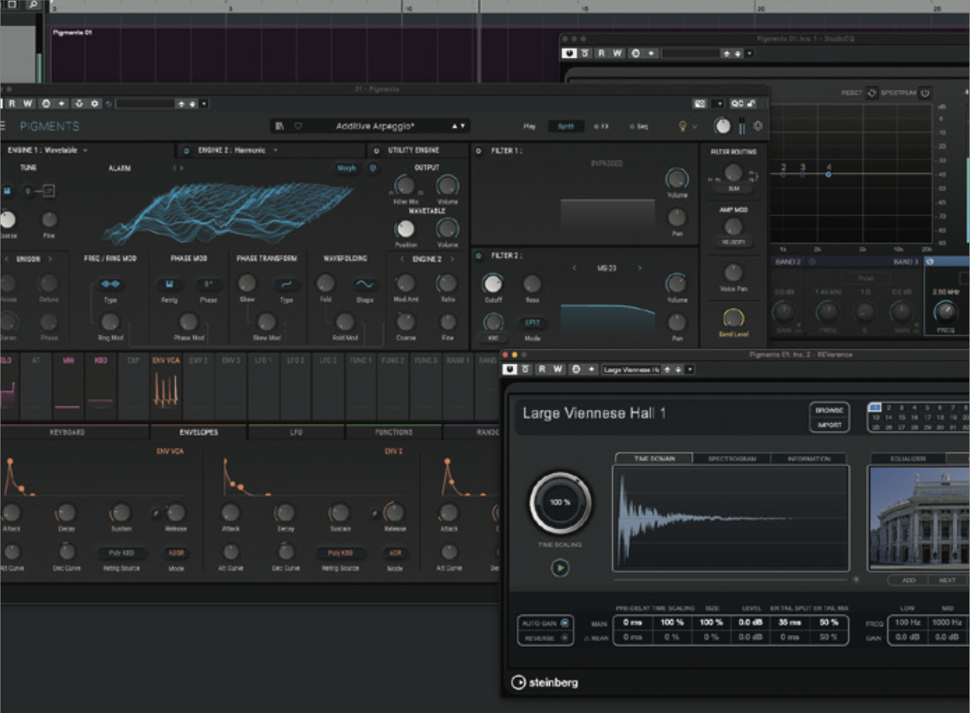Image resolution: width=970 pixels, height=713 pixels.
Task: Click the IMPORT button in REVerence
Action: pyautogui.click(x=832, y=424)
